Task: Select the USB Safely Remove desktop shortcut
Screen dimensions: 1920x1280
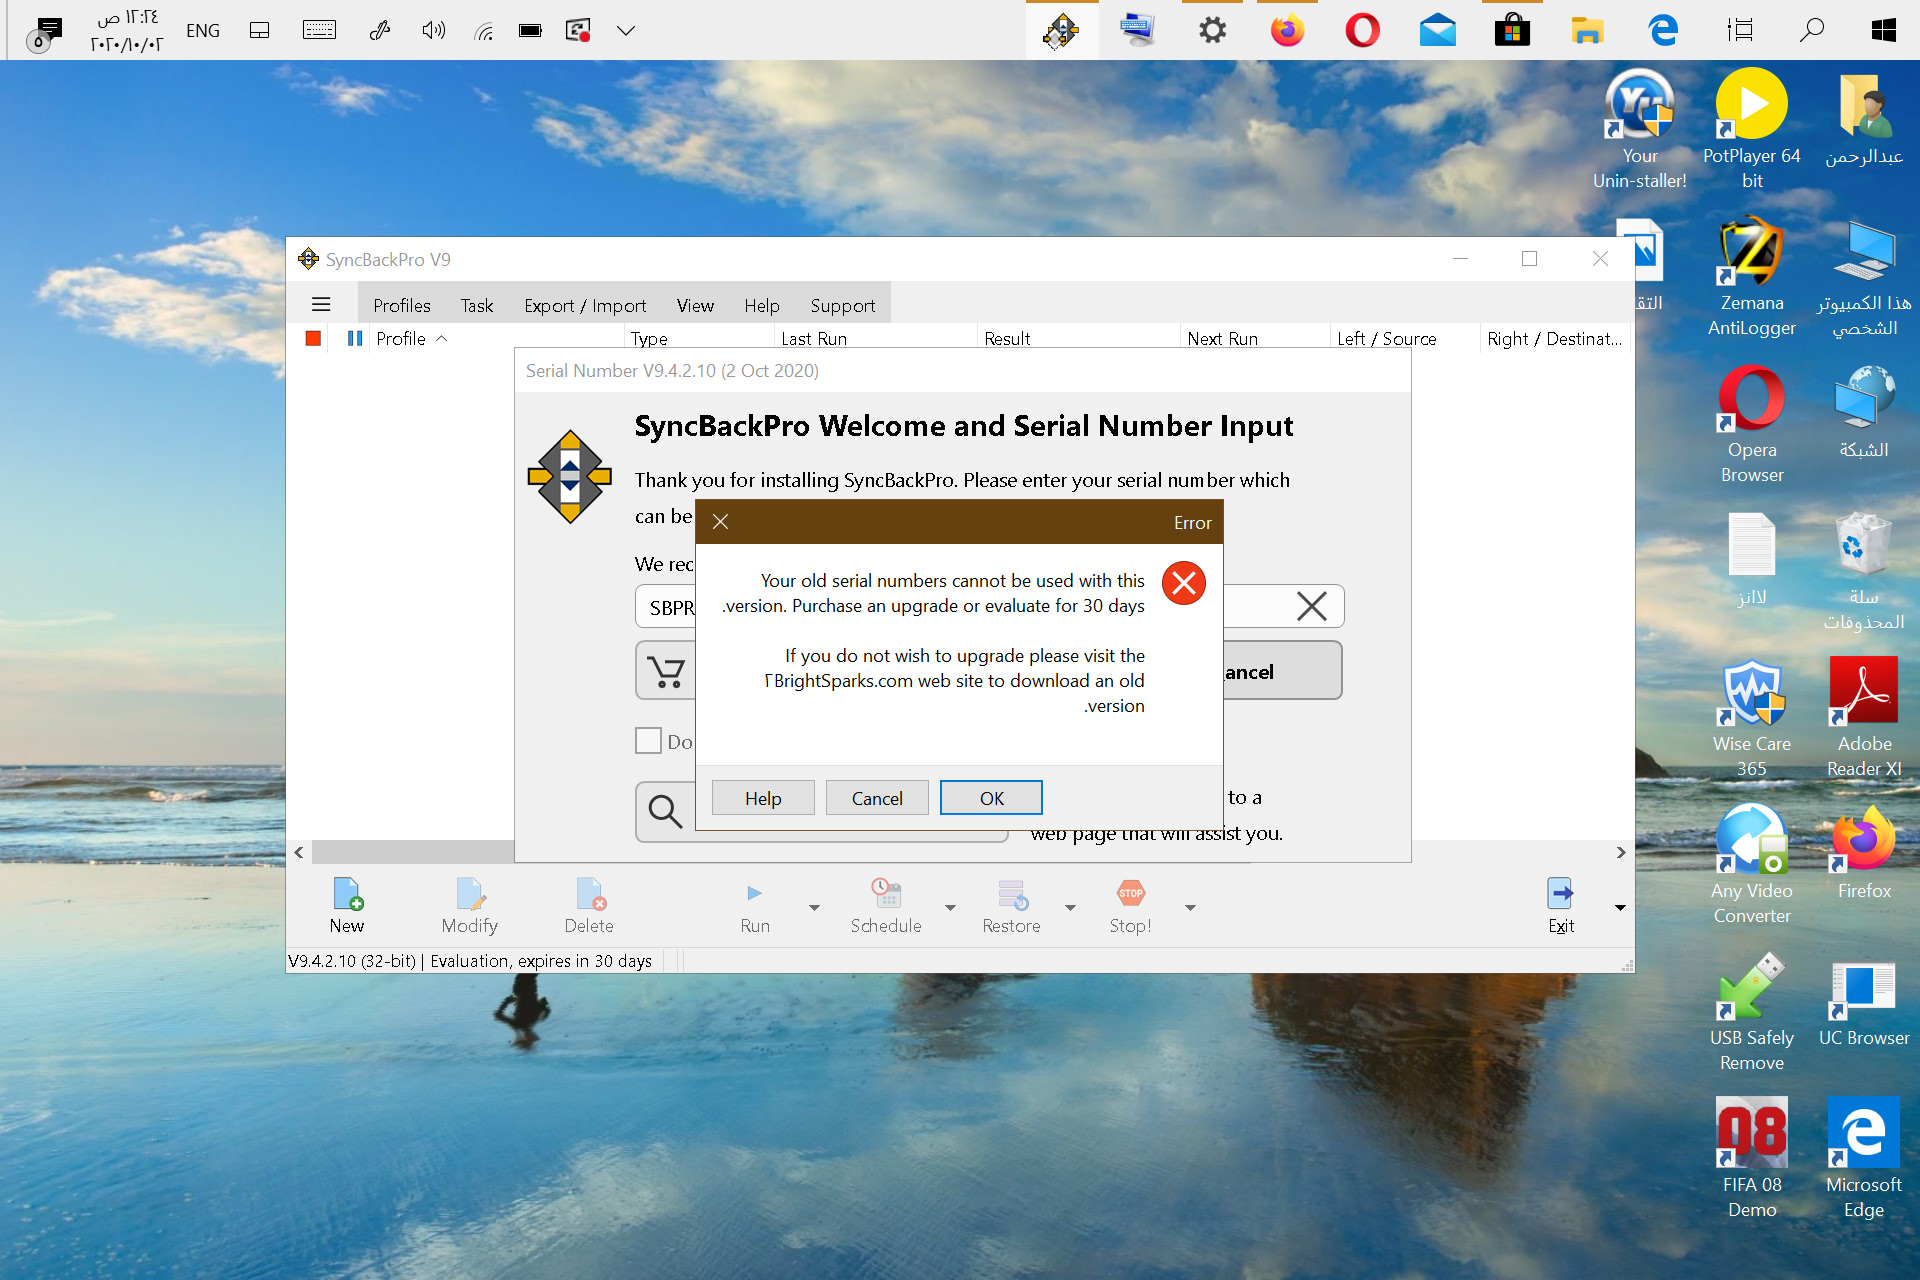Action: (1752, 1011)
